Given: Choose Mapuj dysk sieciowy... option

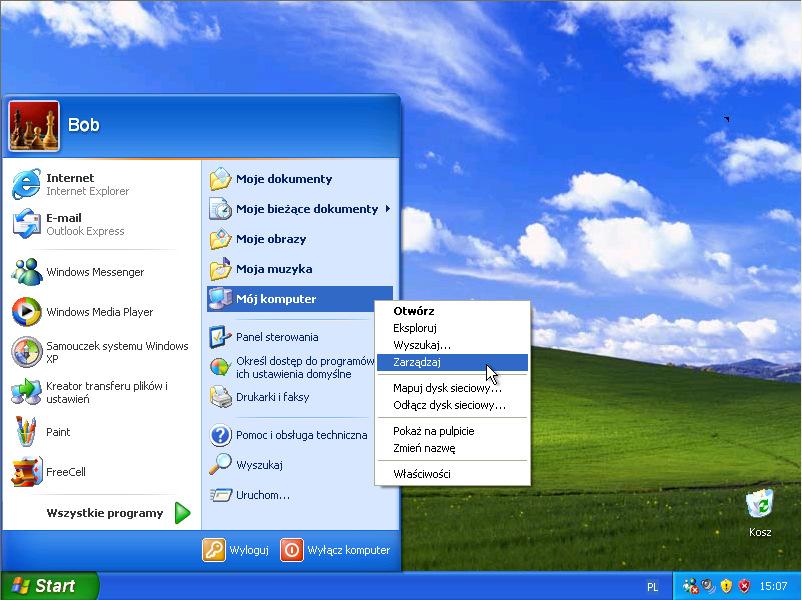Looking at the screenshot, I should (453, 388).
